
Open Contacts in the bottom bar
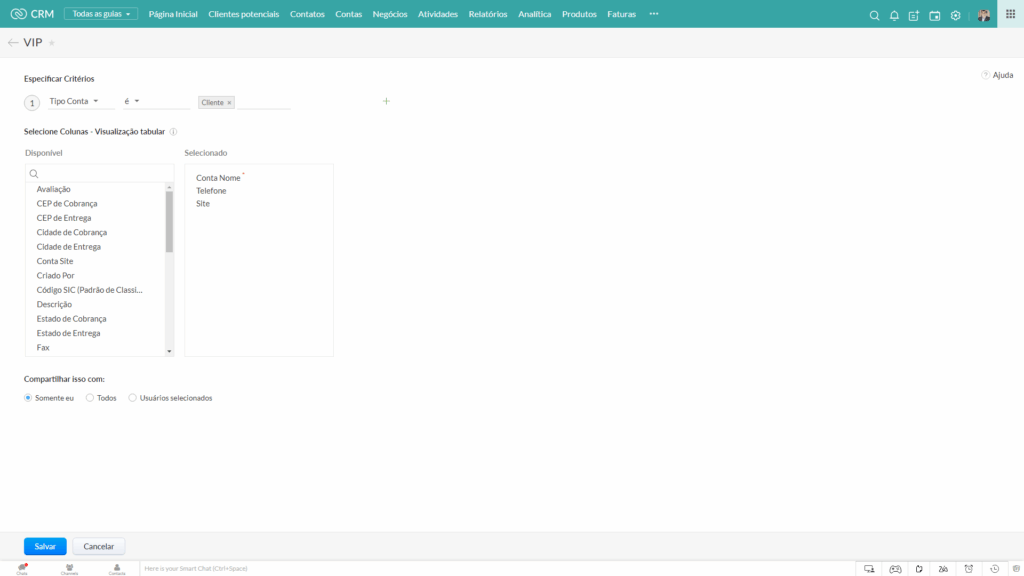(x=117, y=569)
